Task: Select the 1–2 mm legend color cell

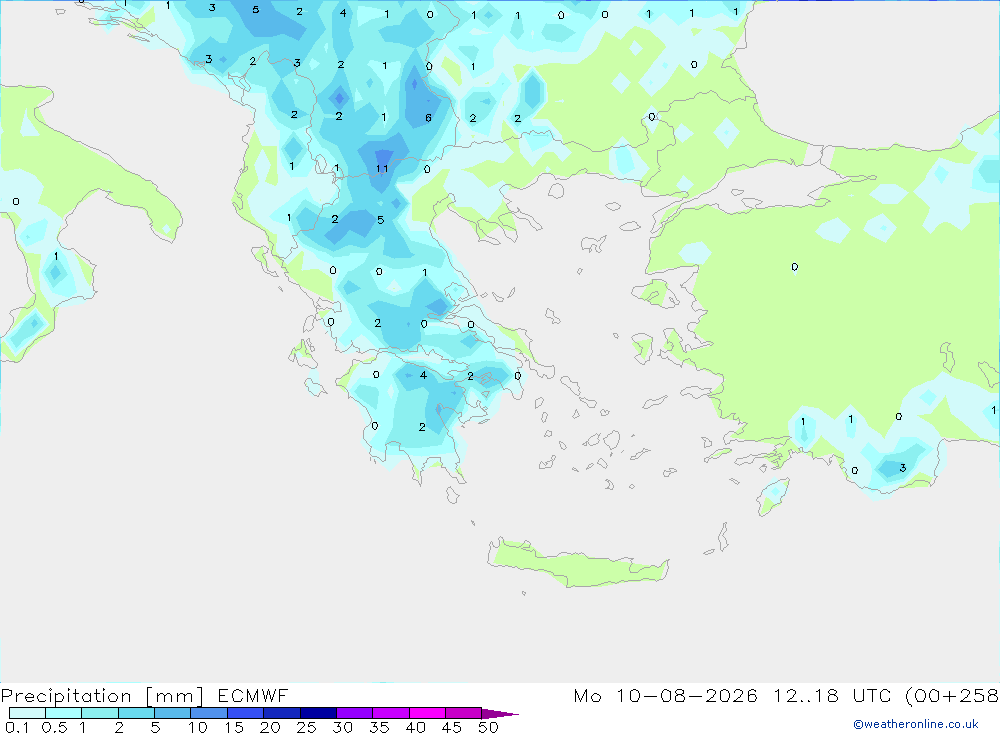Action: tap(100, 713)
